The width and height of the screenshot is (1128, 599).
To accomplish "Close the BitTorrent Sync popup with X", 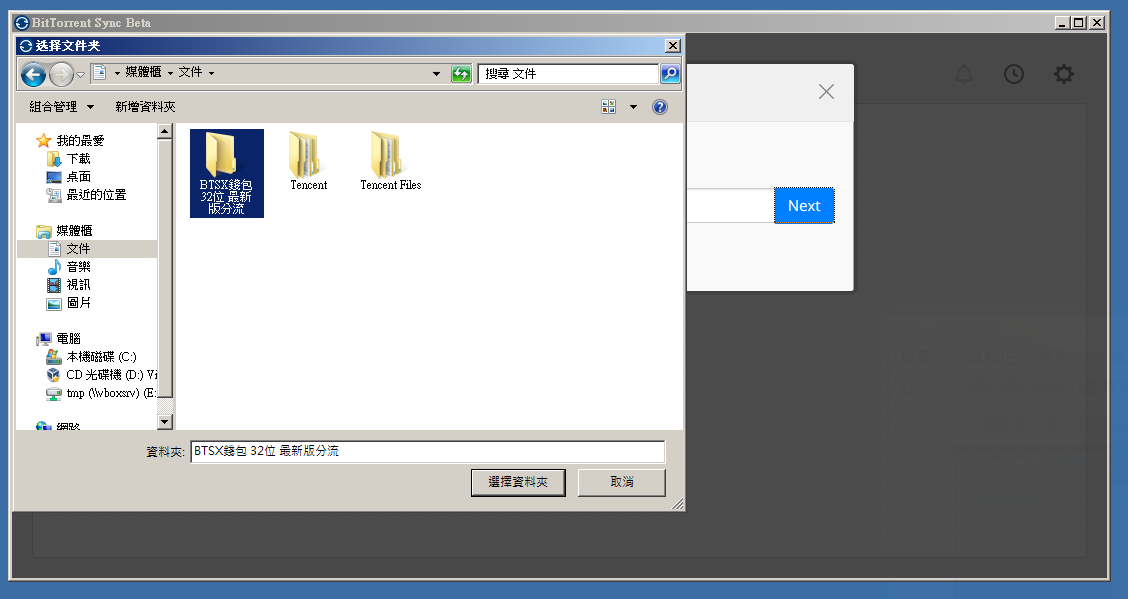I will click(827, 91).
